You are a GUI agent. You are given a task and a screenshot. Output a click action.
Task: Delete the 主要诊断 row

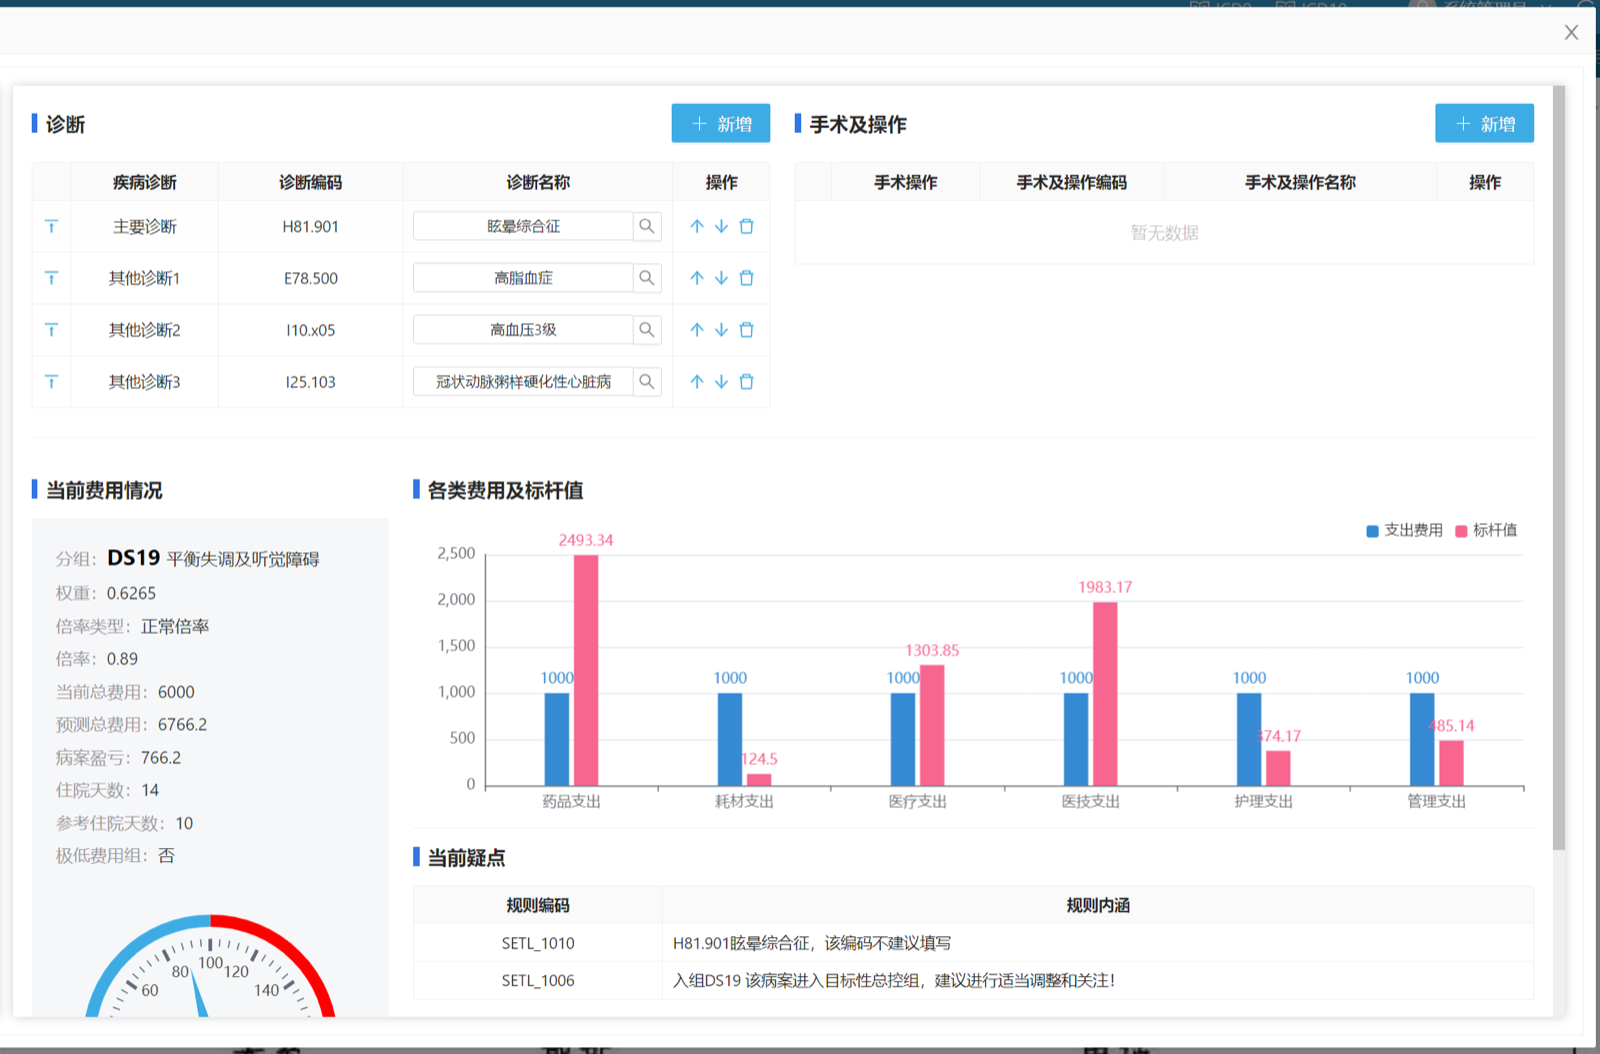[x=746, y=226]
